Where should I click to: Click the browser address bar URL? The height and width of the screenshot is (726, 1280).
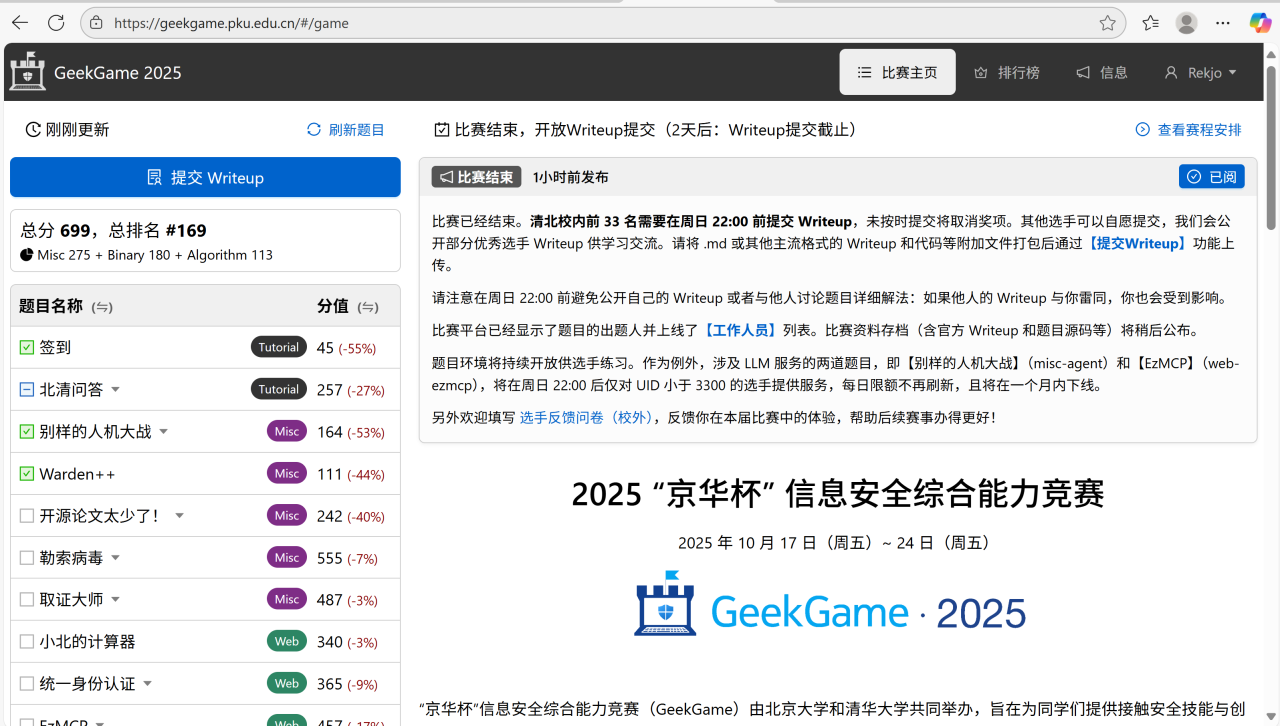pyautogui.click(x=231, y=22)
